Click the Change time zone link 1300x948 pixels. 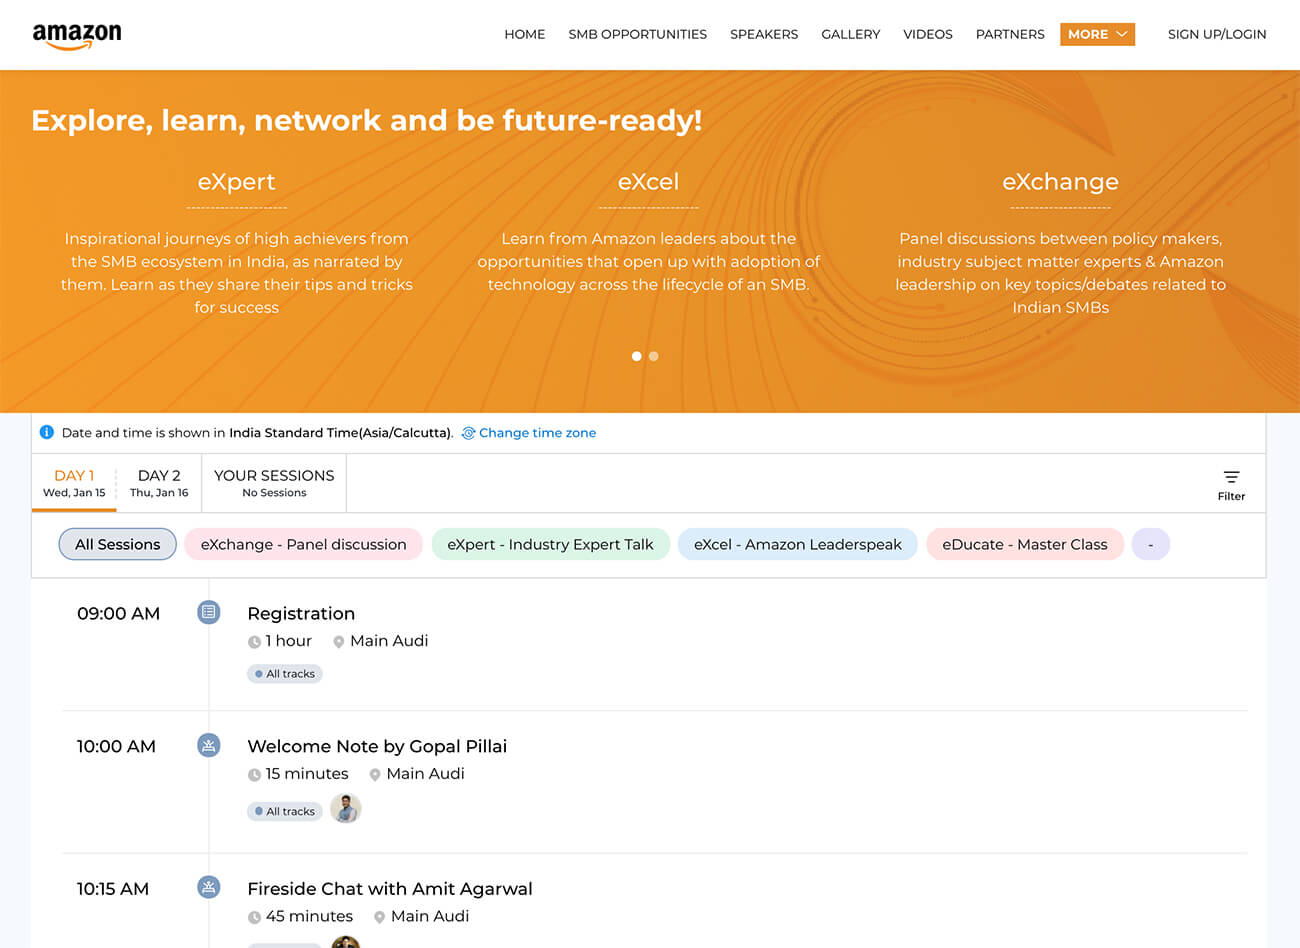tap(537, 433)
